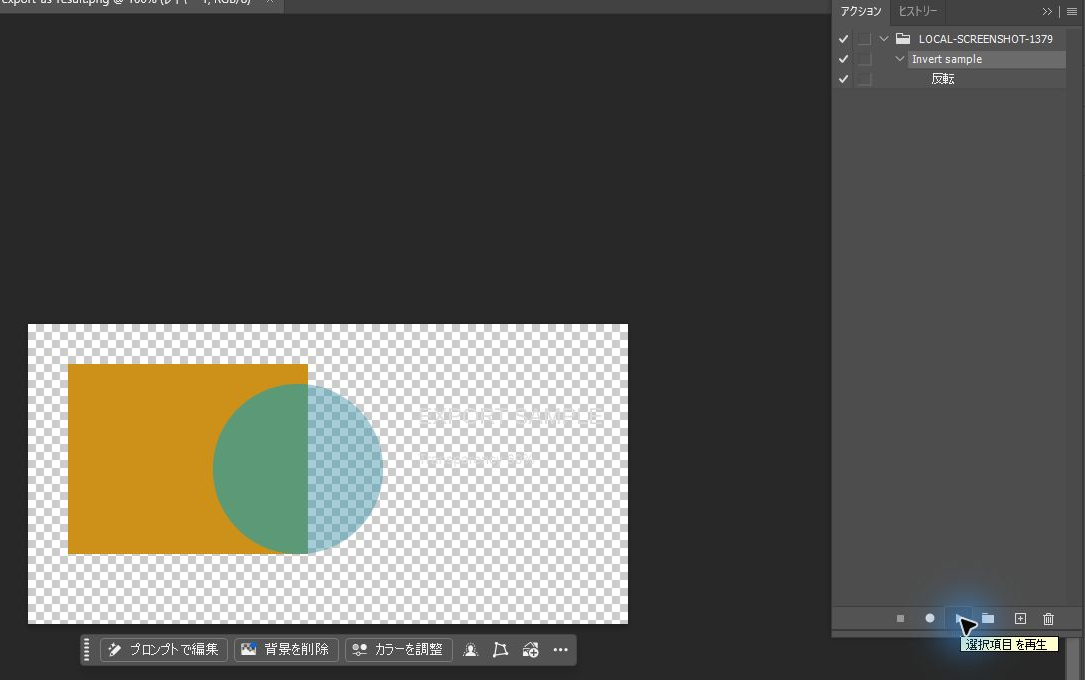Collapse the panel group with double arrows
The width and height of the screenshot is (1085, 680).
click(1047, 11)
